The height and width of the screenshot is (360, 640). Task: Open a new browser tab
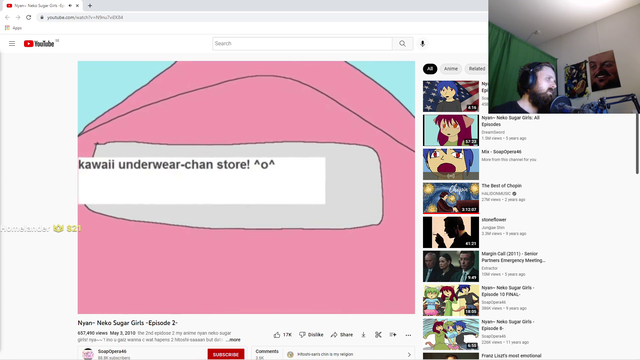[x=90, y=6]
